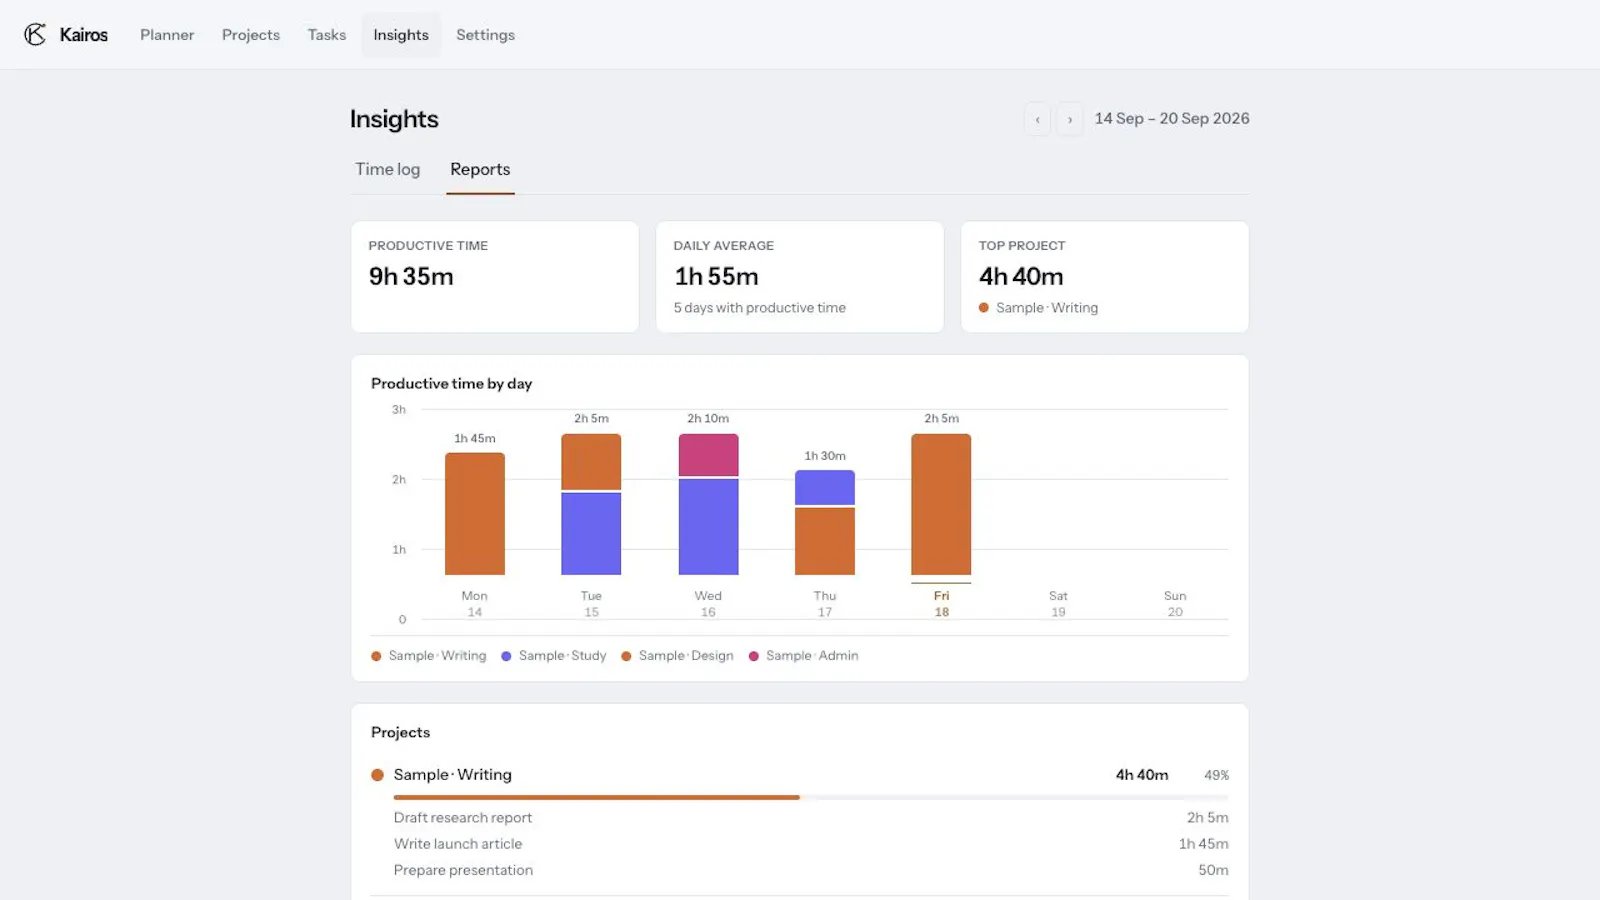Click the Daily Average 1h 55m card
1600x900 pixels.
tap(800, 277)
